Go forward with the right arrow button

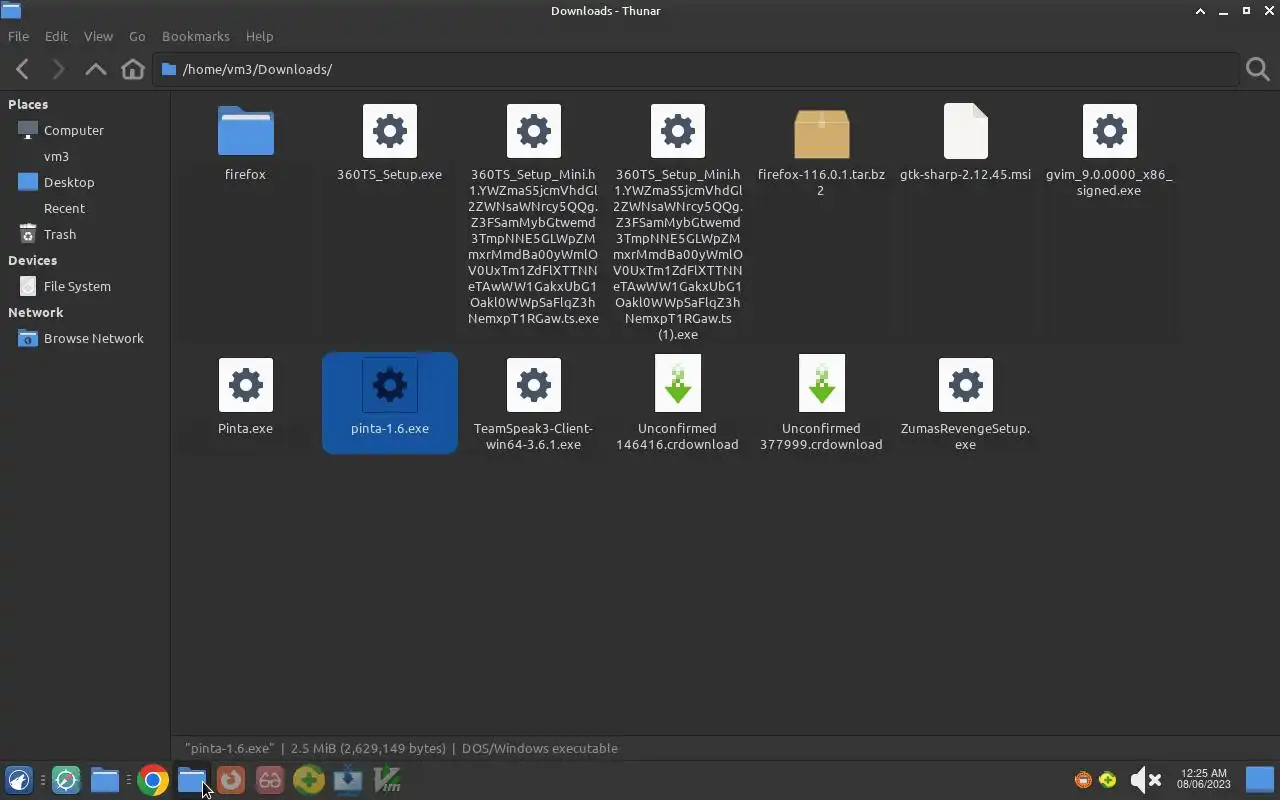coord(58,69)
